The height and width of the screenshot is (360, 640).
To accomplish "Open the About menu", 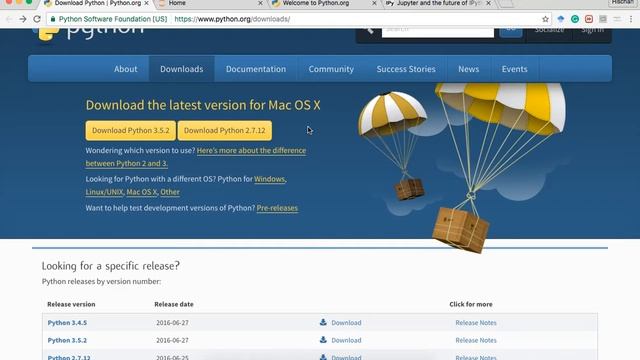I will [x=126, y=69].
